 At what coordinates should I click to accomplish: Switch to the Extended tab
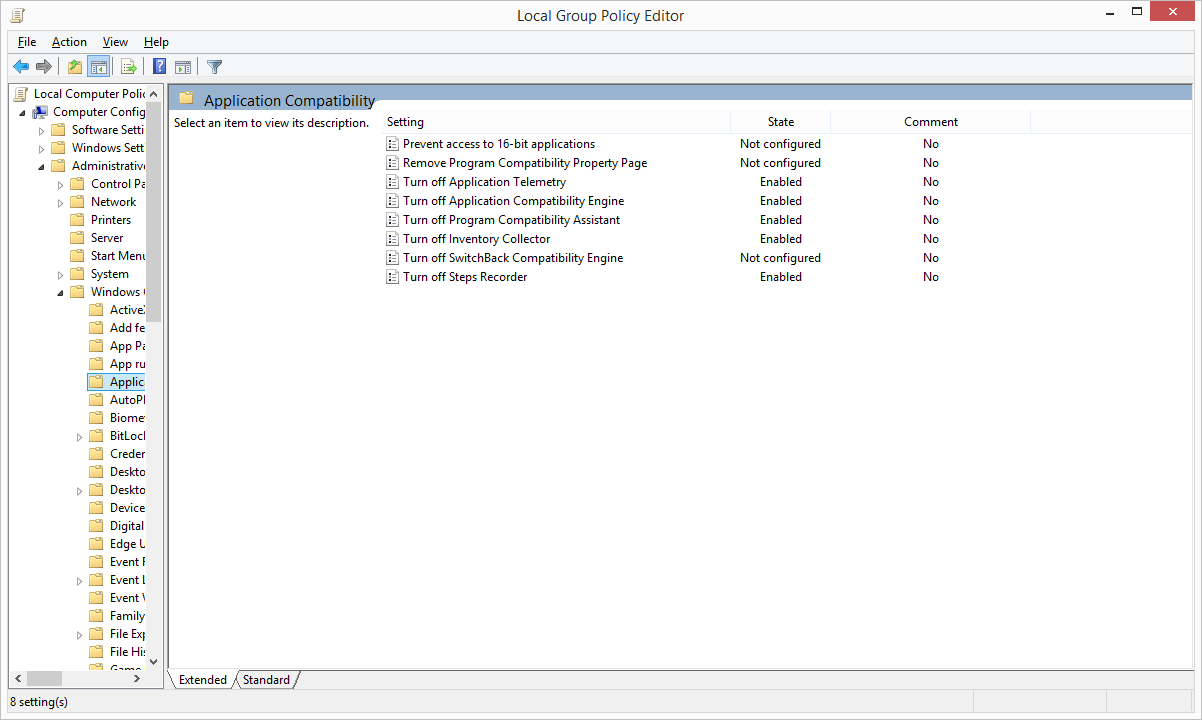coord(203,680)
